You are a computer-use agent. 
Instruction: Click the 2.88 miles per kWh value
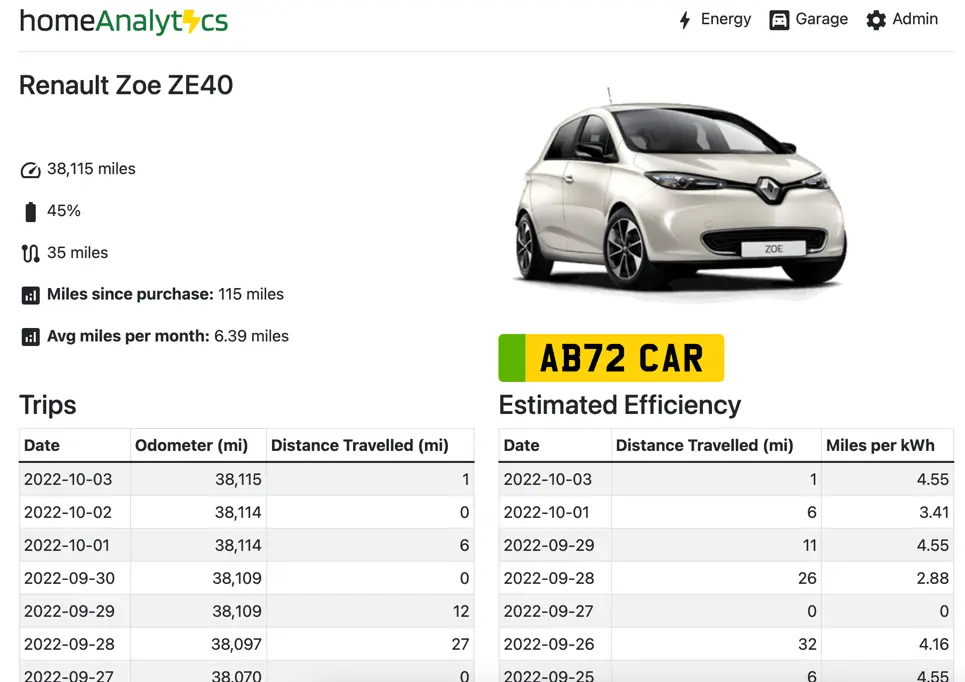pos(932,579)
